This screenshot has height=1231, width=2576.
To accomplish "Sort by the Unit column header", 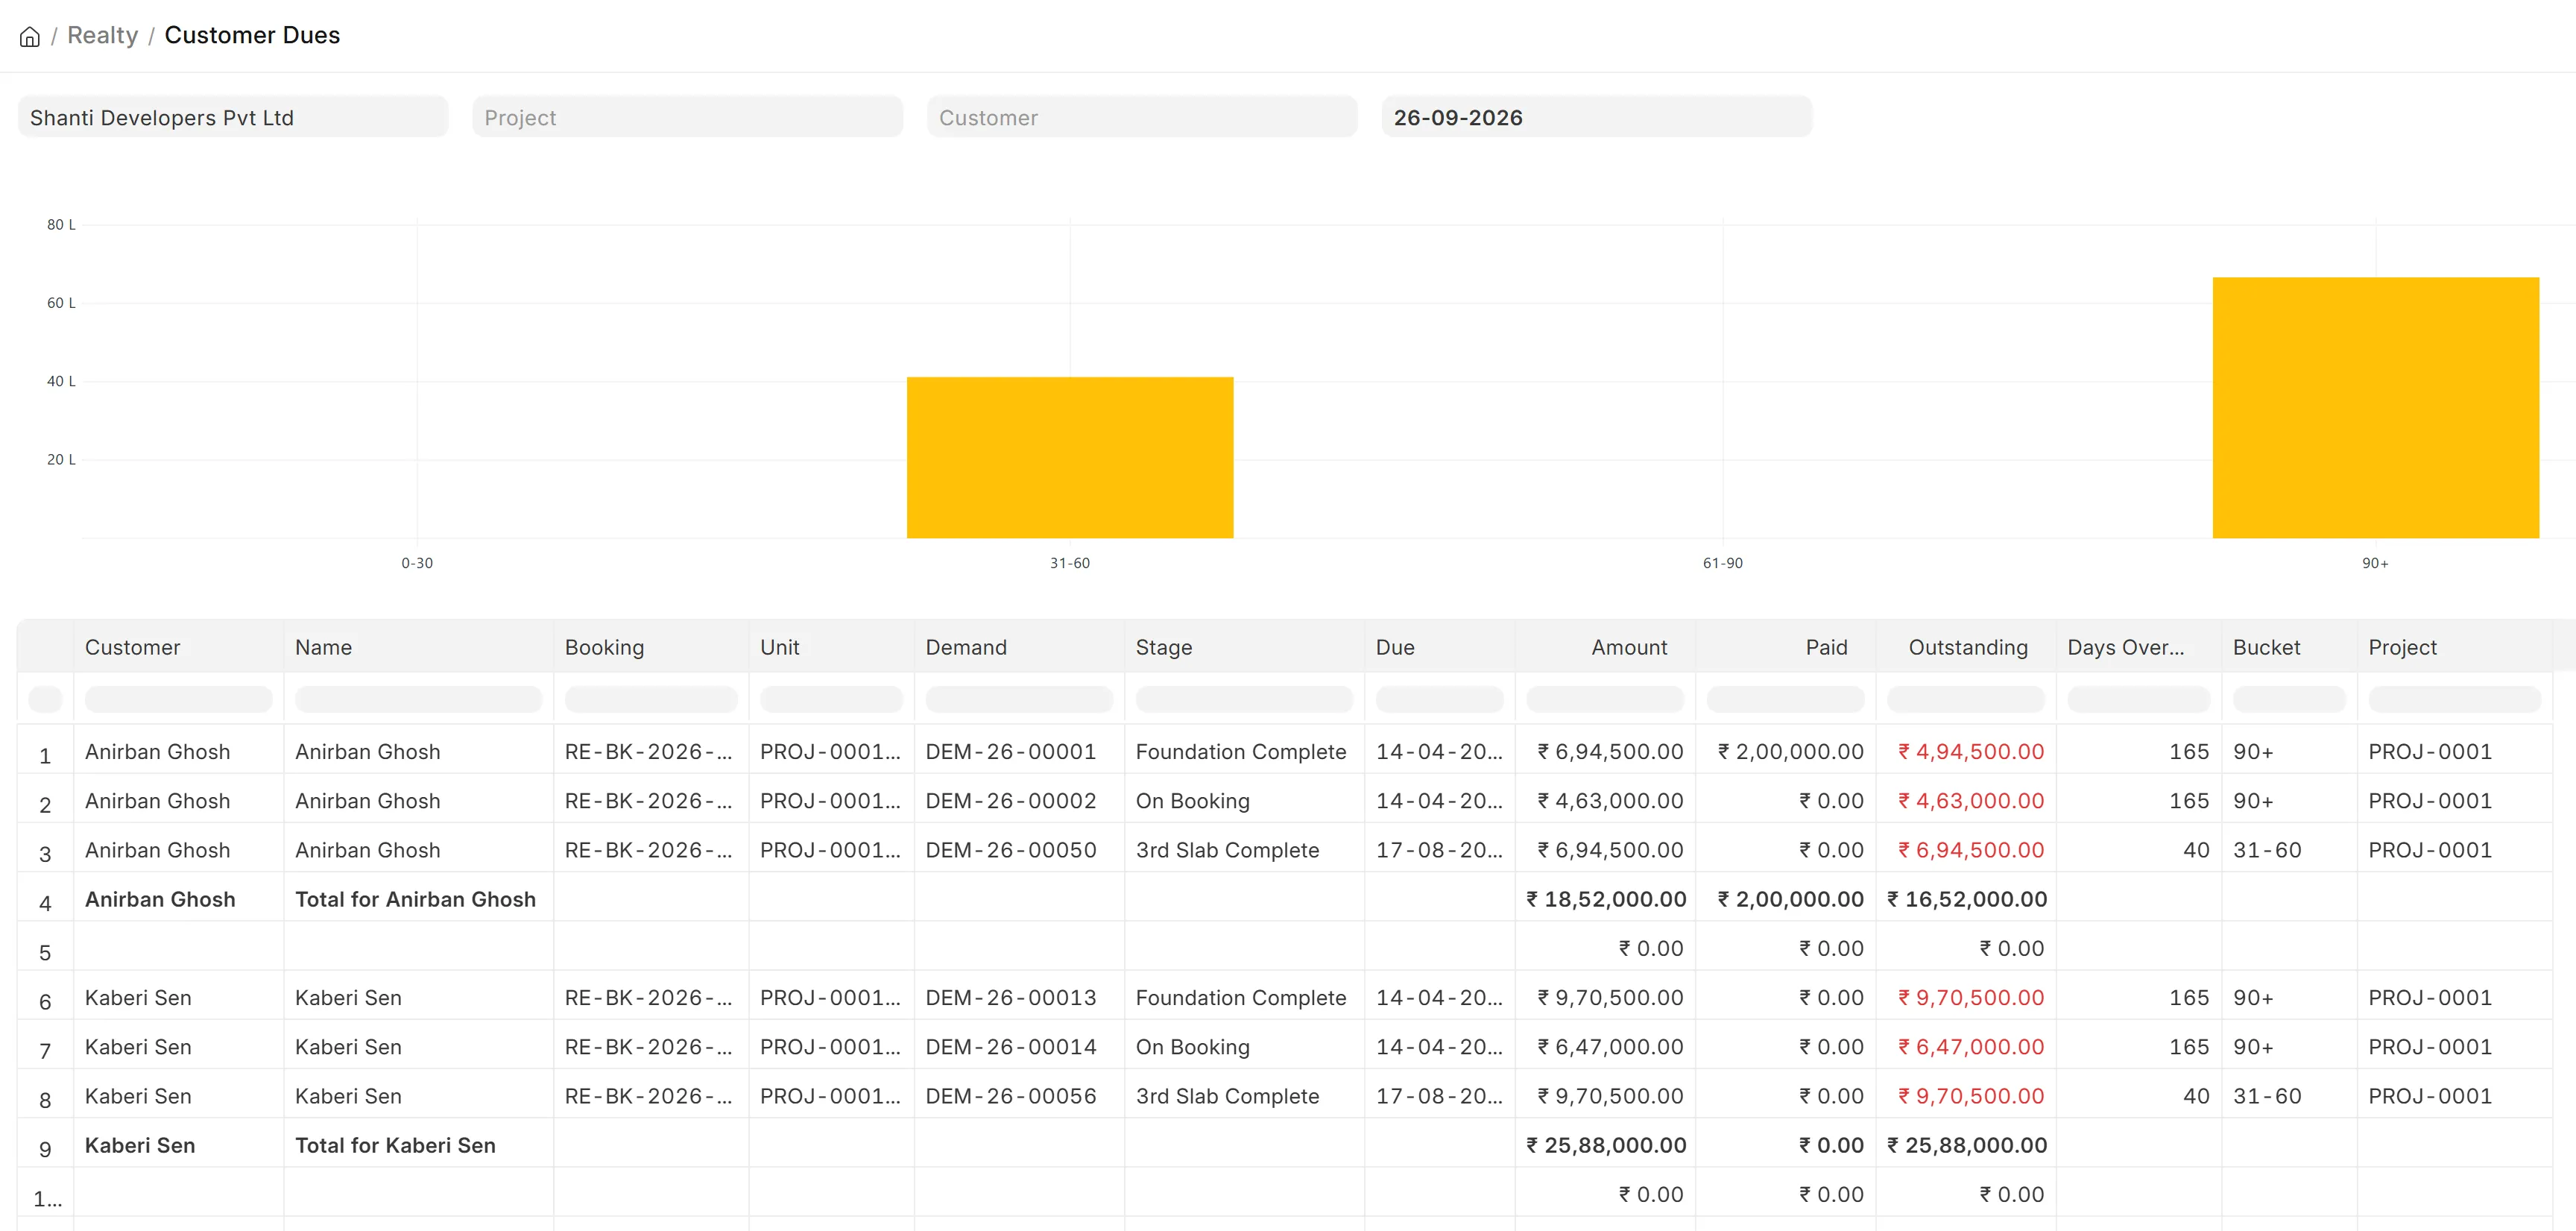I will tap(831, 647).
